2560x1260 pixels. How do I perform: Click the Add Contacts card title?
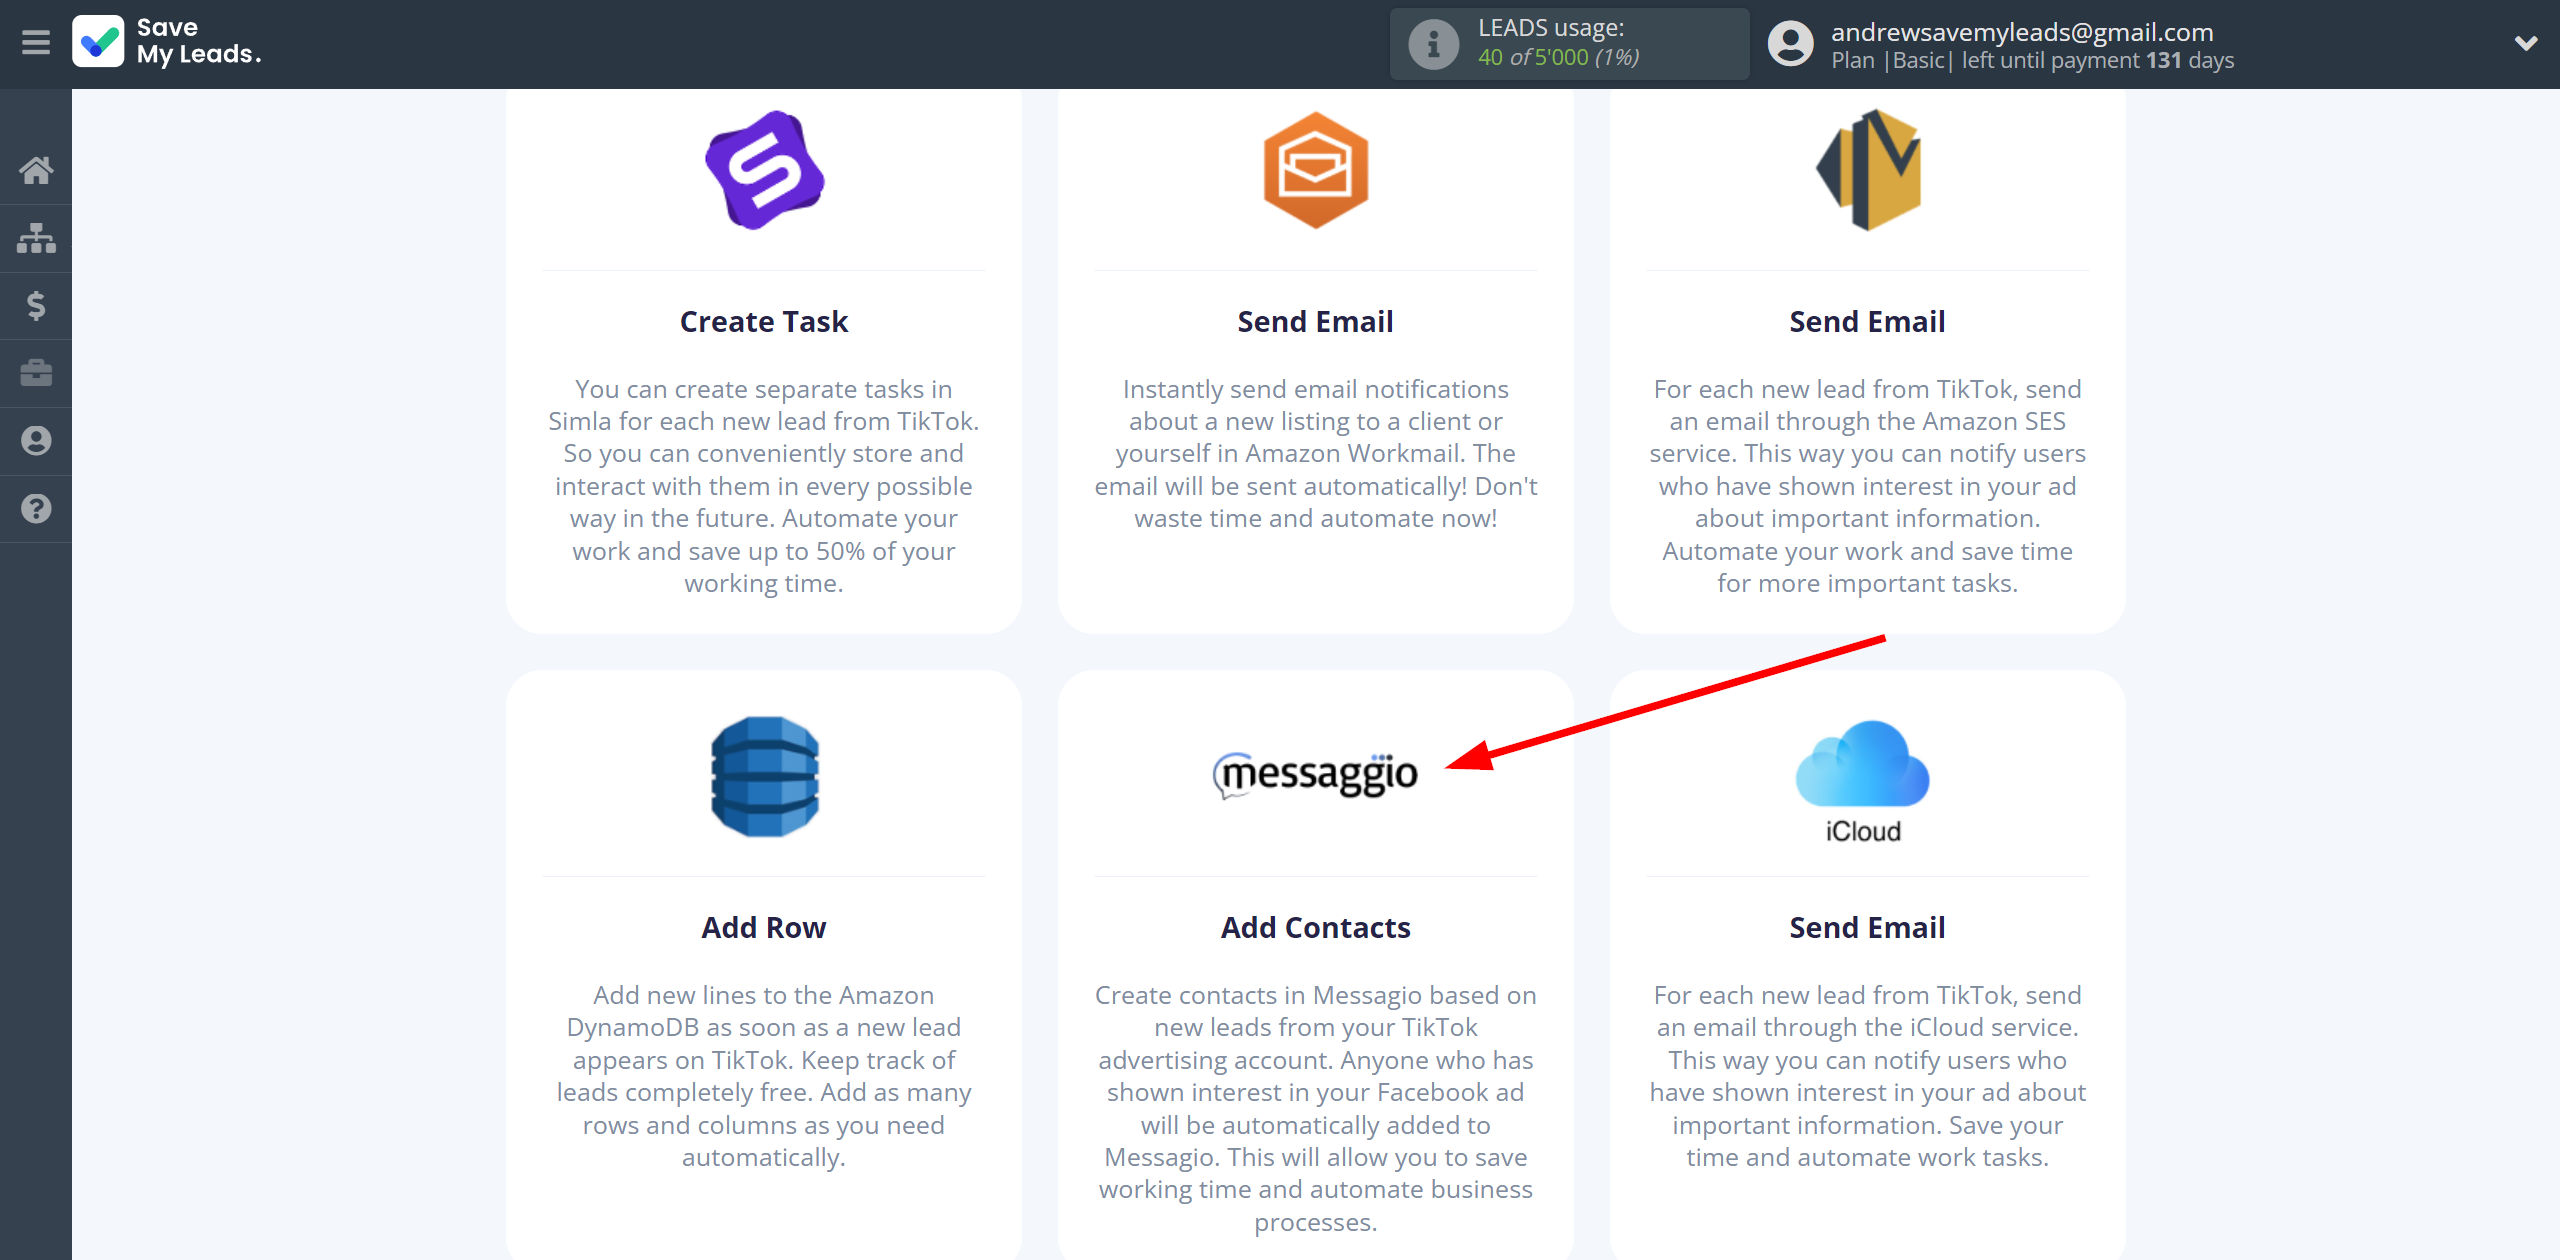1315,928
